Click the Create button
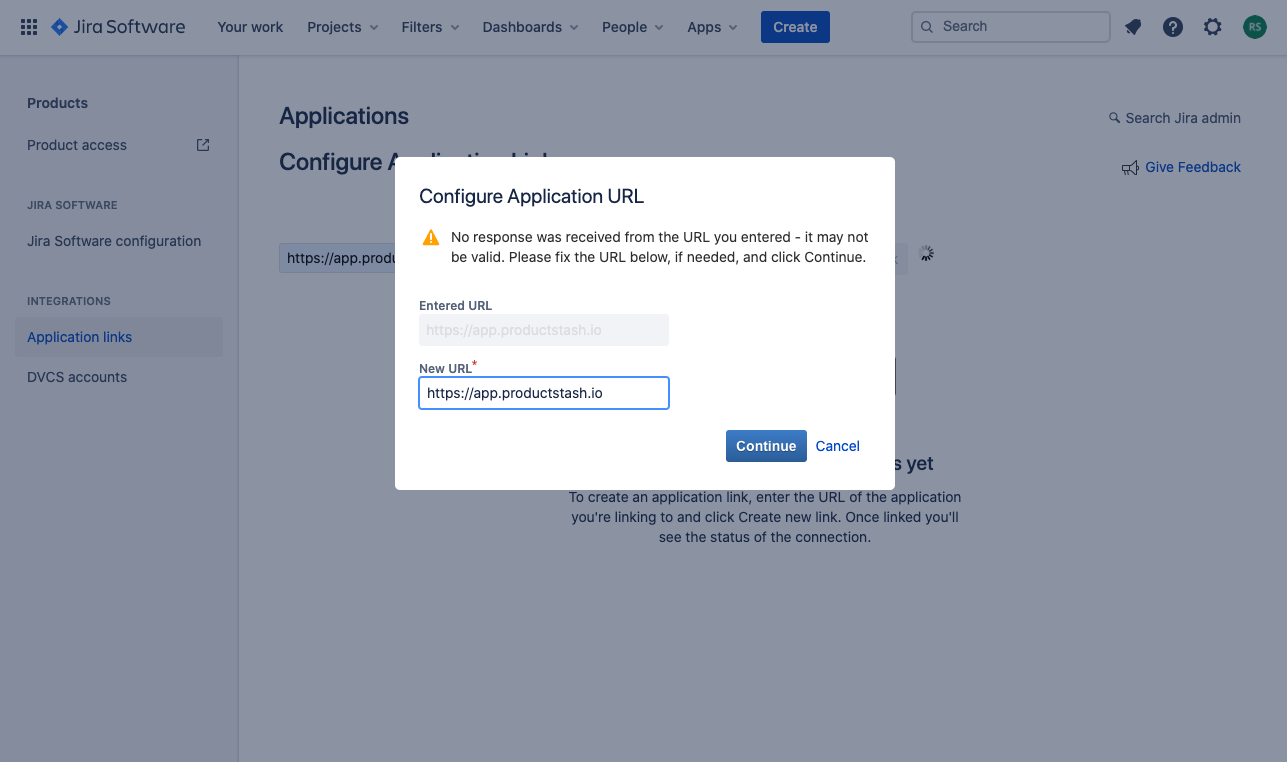 click(795, 27)
